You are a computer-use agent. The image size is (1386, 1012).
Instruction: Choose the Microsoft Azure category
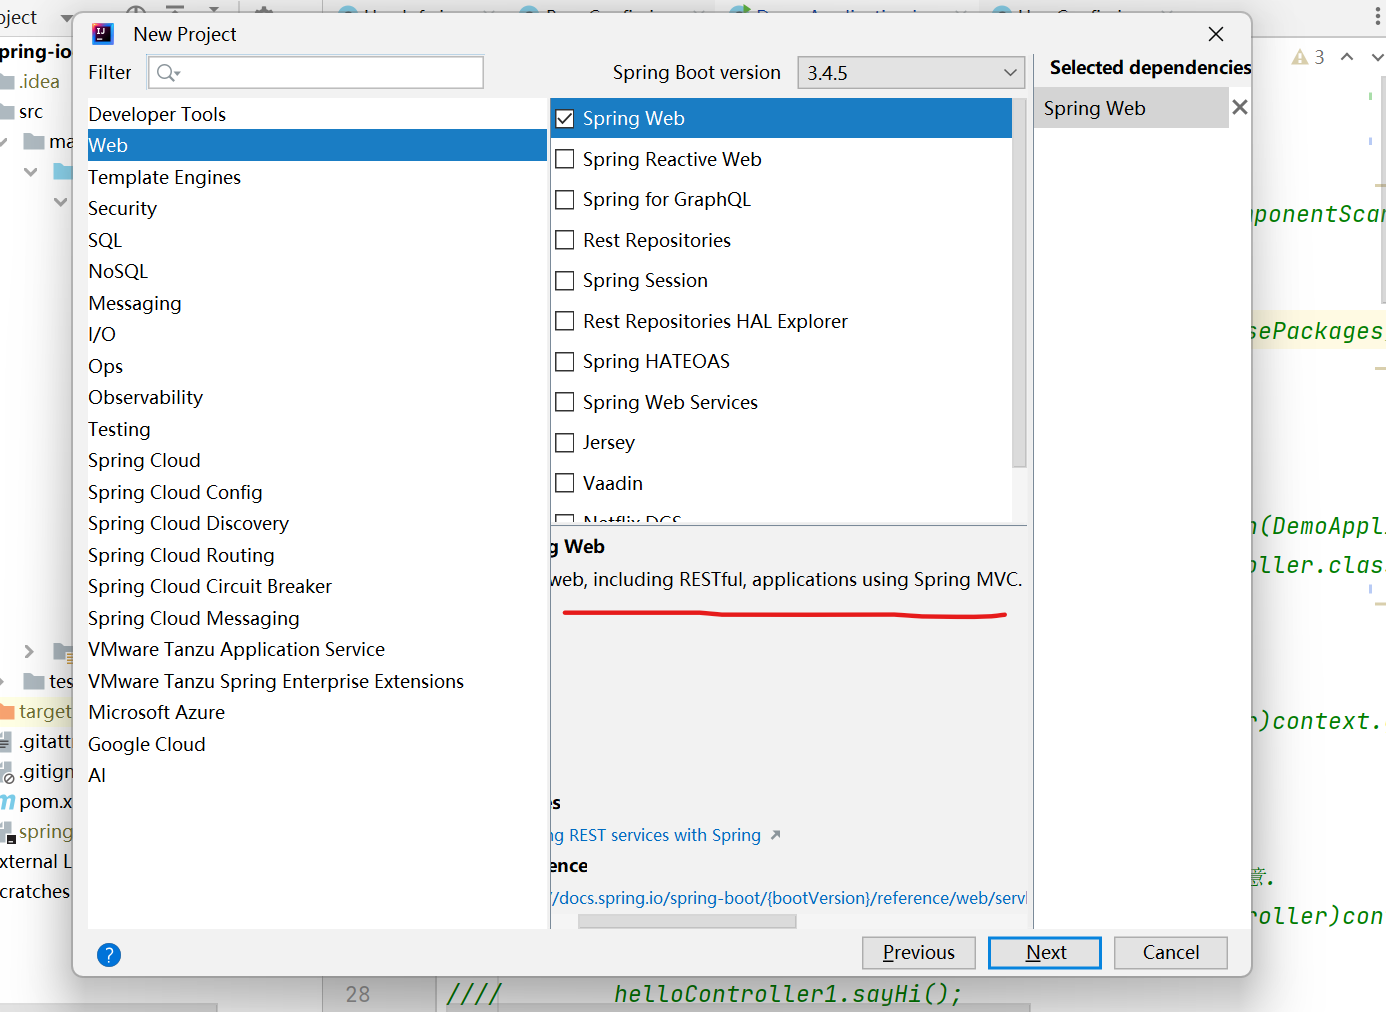click(317, 712)
